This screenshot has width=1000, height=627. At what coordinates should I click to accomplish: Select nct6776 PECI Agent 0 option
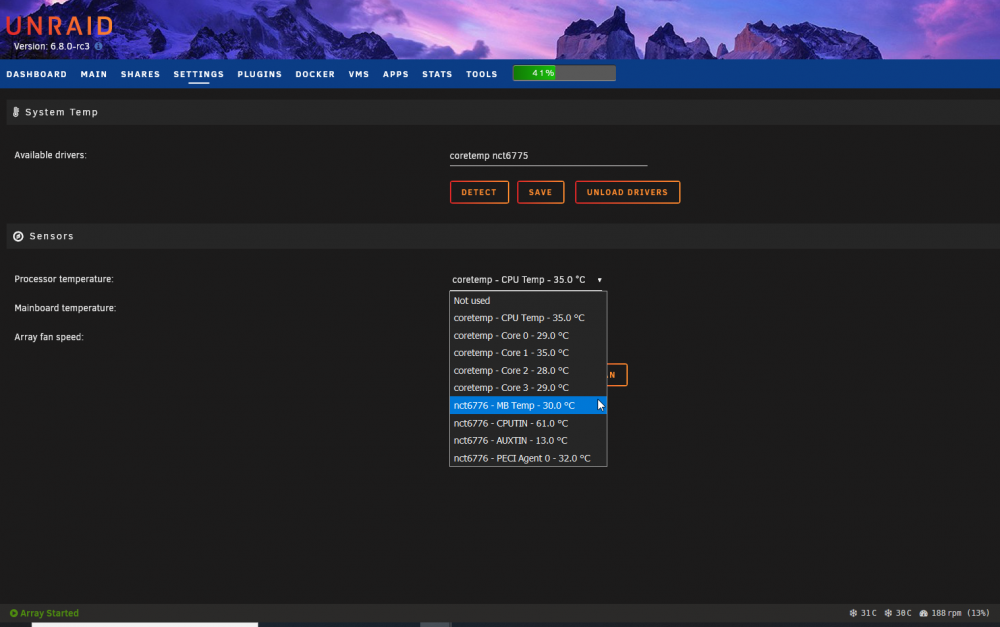coord(528,458)
